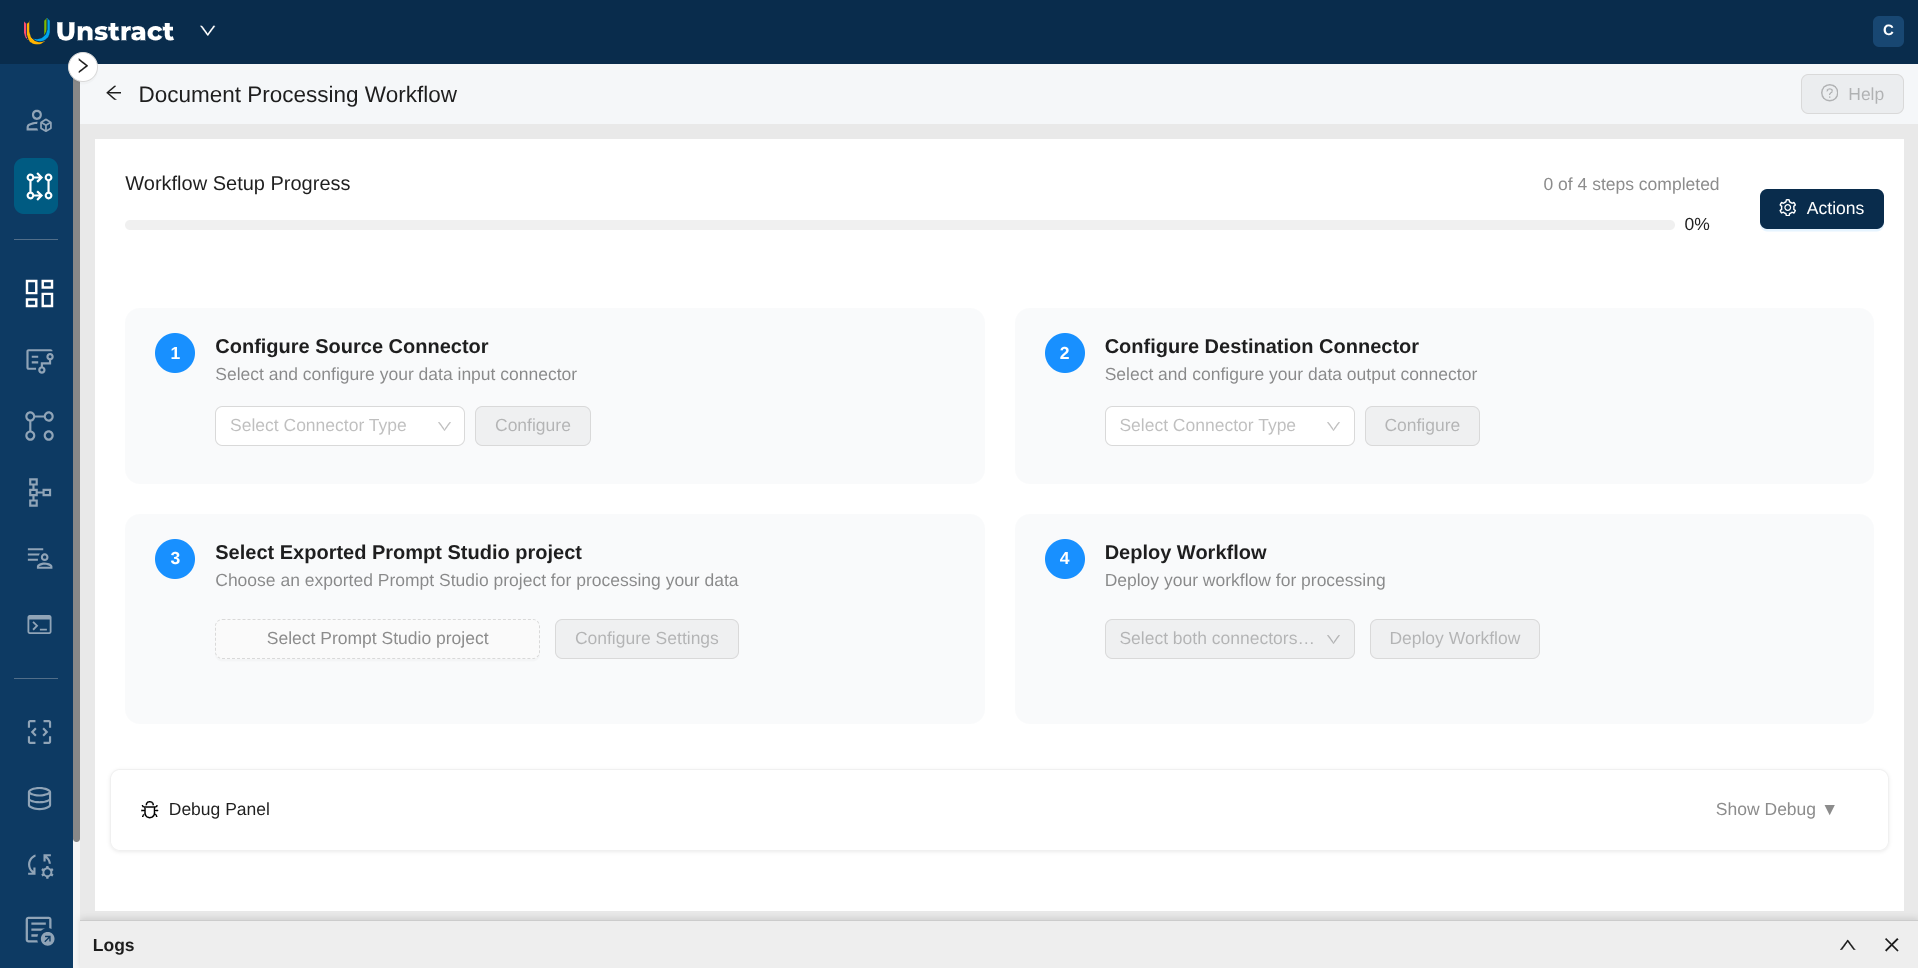This screenshot has width=1918, height=968.
Task: Expand the sidebar with the arrow toggle
Action: tap(83, 67)
